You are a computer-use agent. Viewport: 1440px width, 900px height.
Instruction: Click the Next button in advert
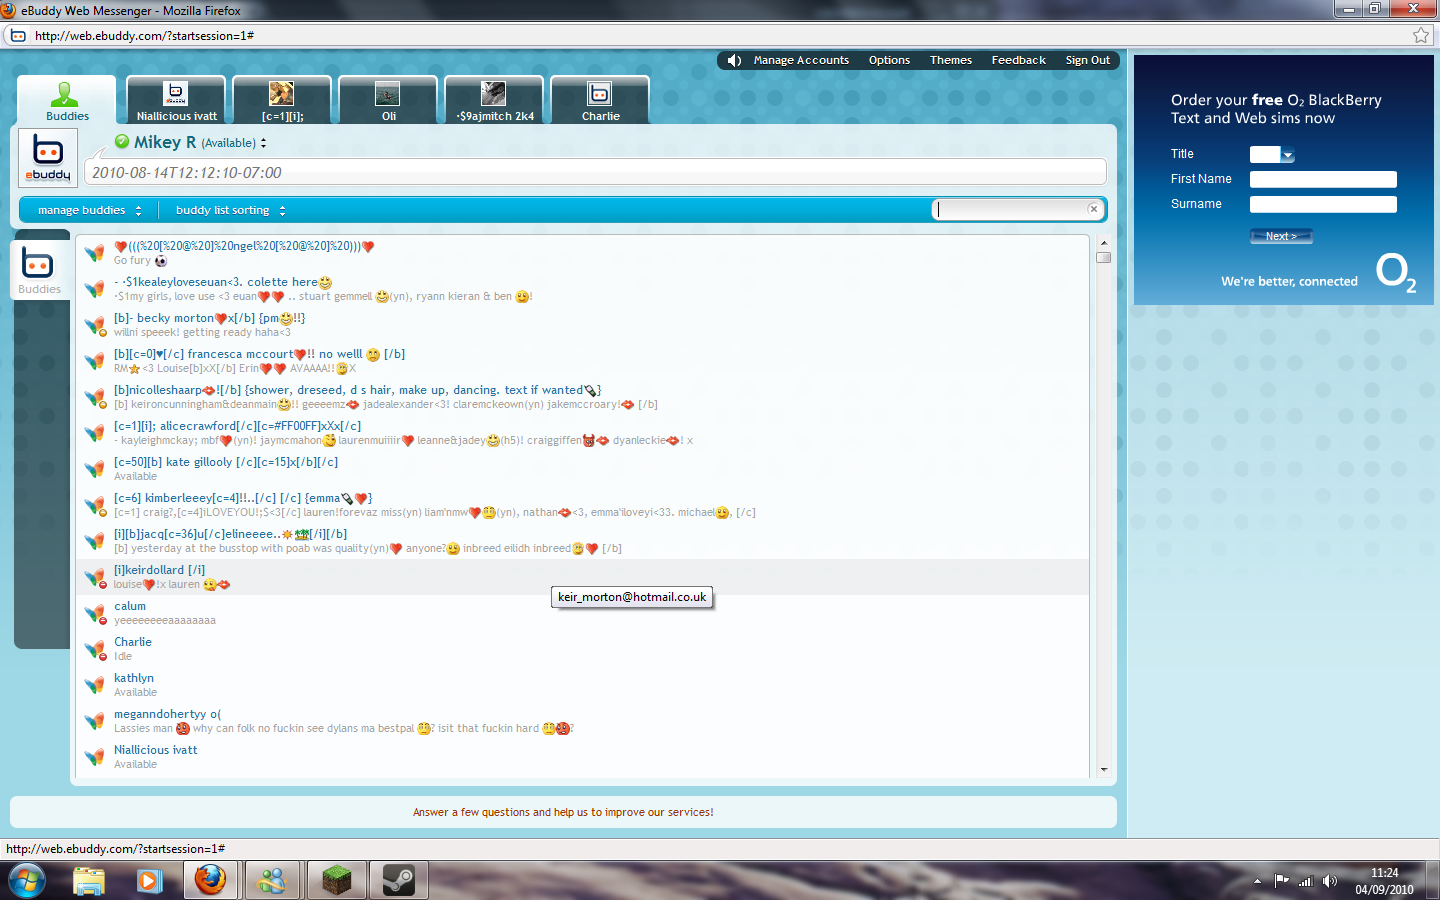[1281, 236]
